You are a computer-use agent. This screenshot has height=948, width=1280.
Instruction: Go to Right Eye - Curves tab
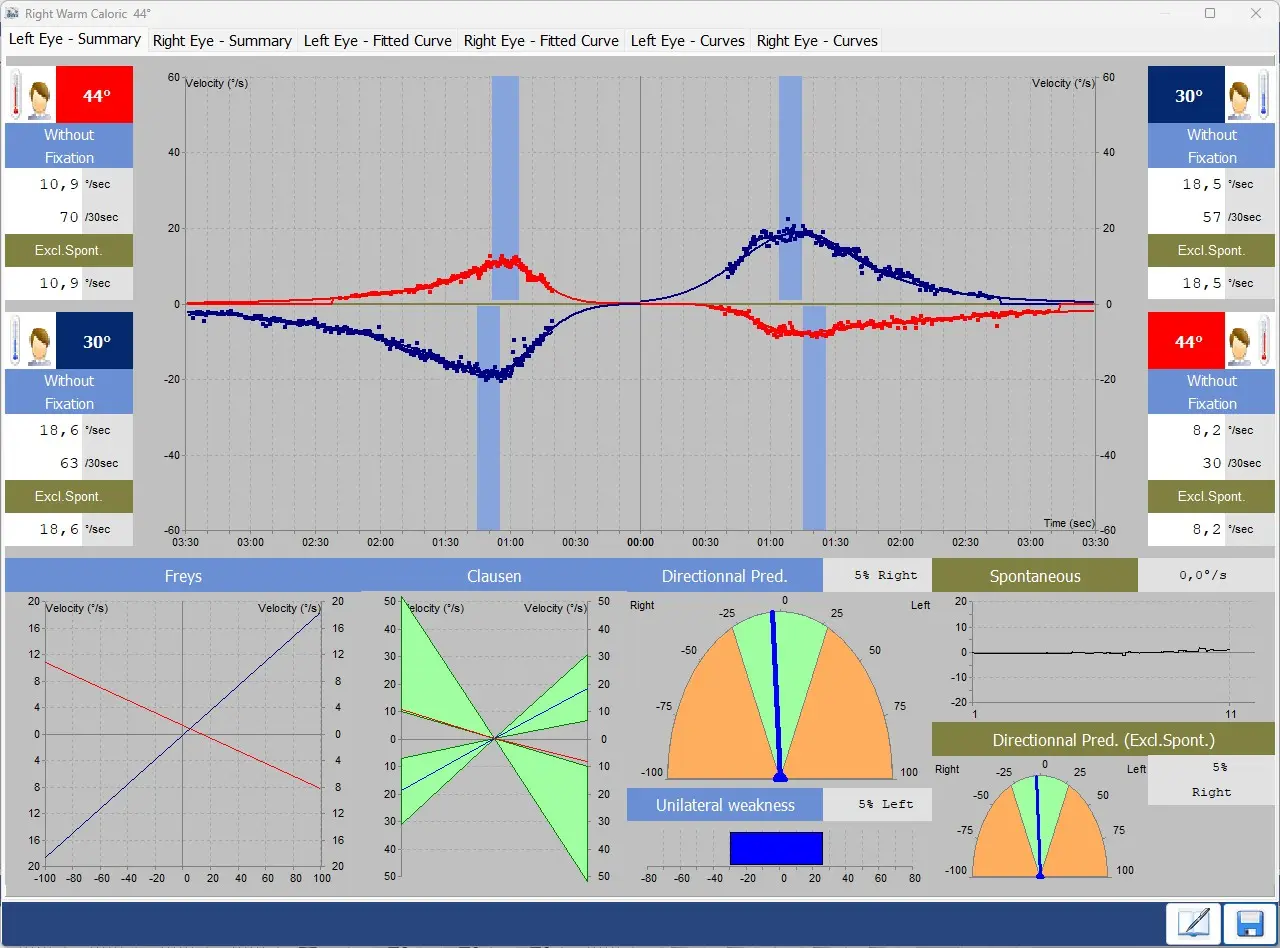point(817,41)
